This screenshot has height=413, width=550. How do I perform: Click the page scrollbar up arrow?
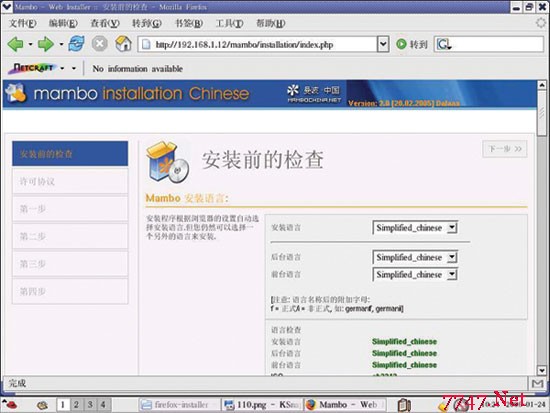pos(542,85)
